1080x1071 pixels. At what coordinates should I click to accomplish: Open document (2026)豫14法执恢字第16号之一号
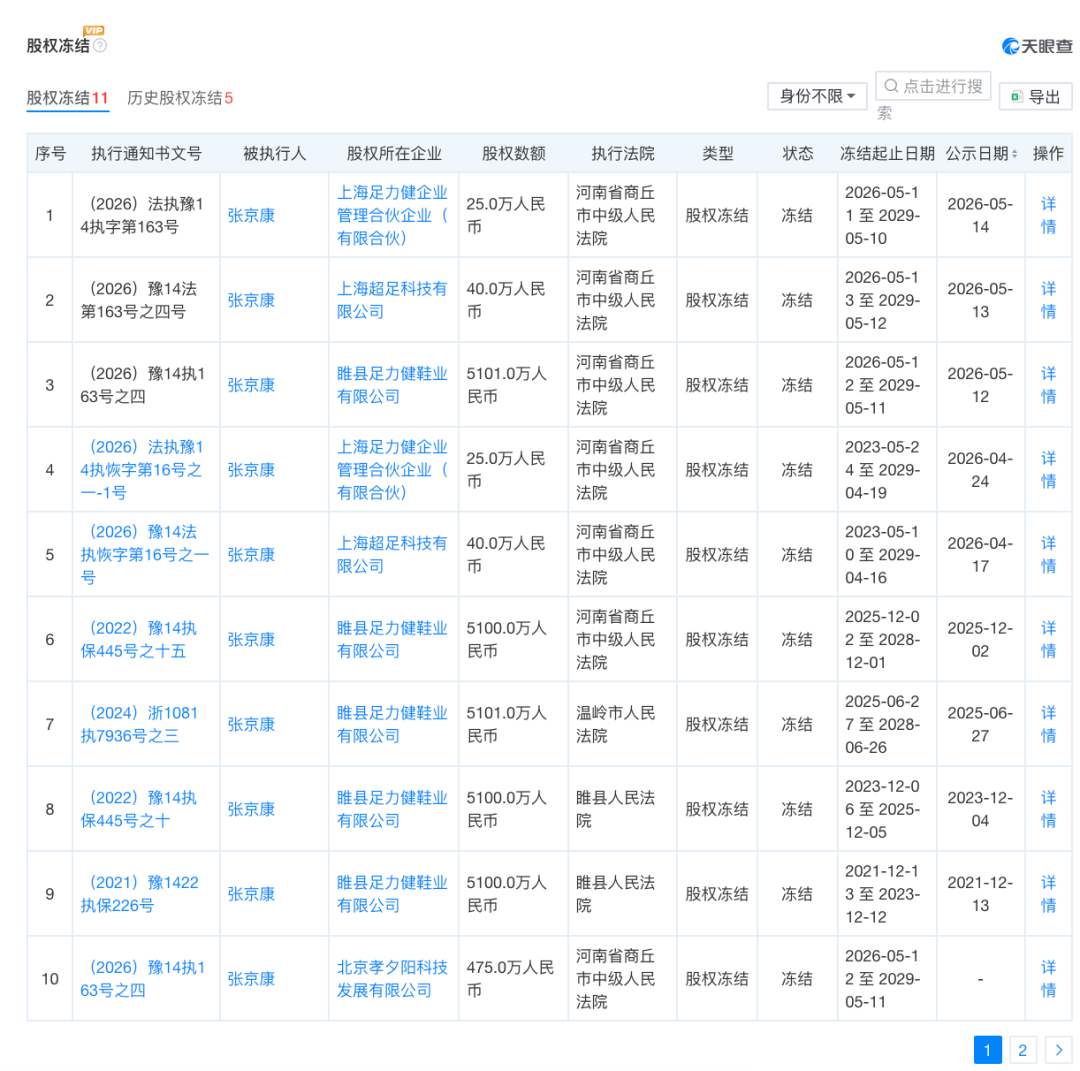(x=145, y=554)
